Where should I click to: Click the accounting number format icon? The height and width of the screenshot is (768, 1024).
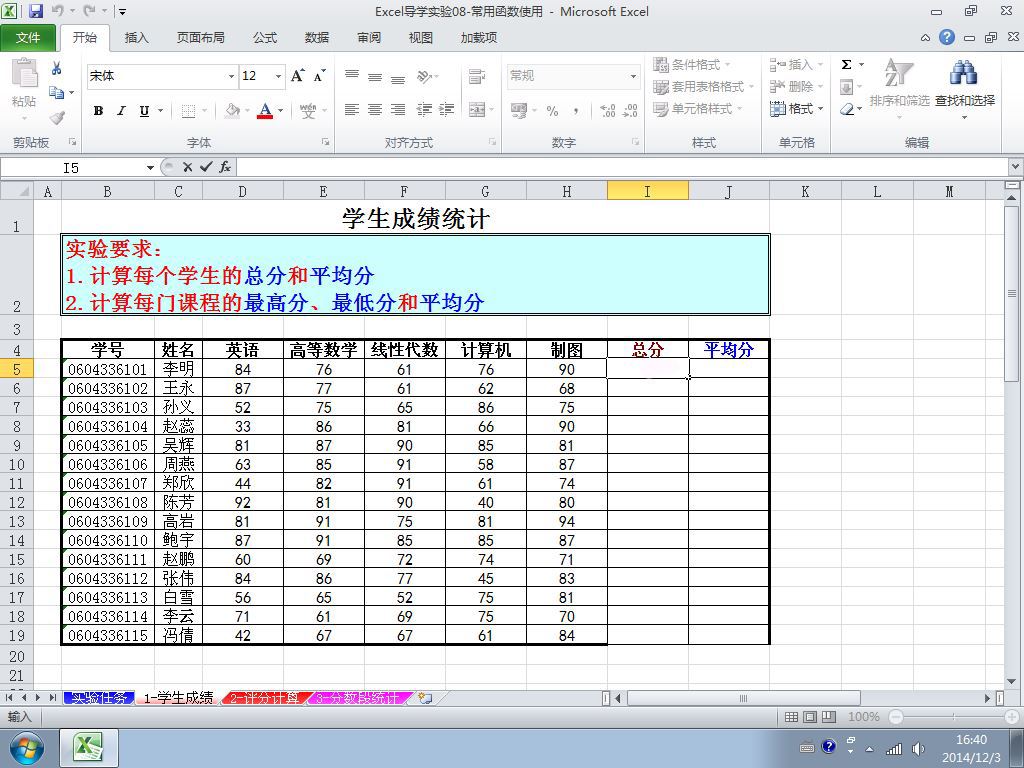[x=519, y=110]
